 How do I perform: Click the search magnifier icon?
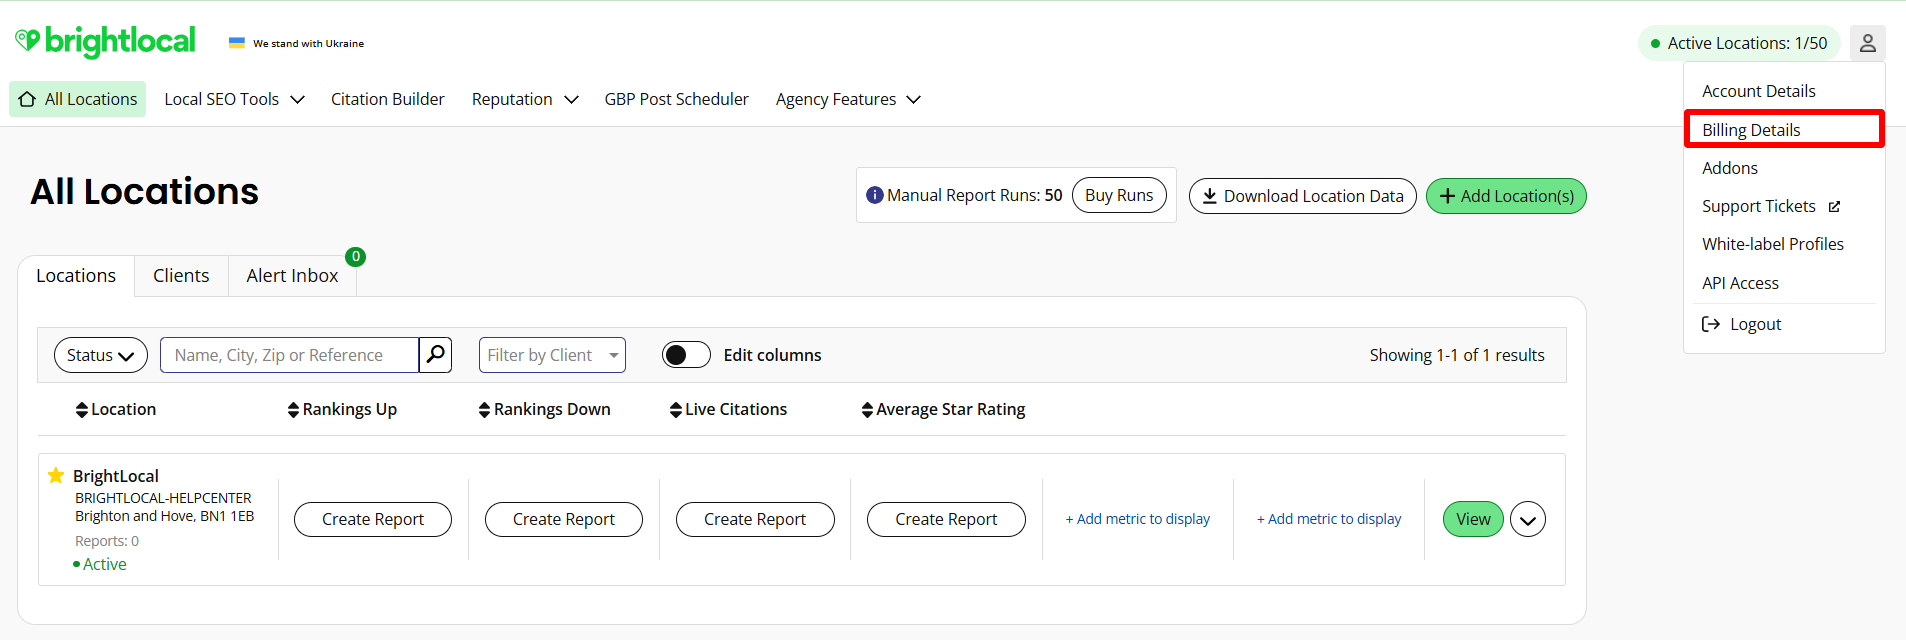(435, 354)
